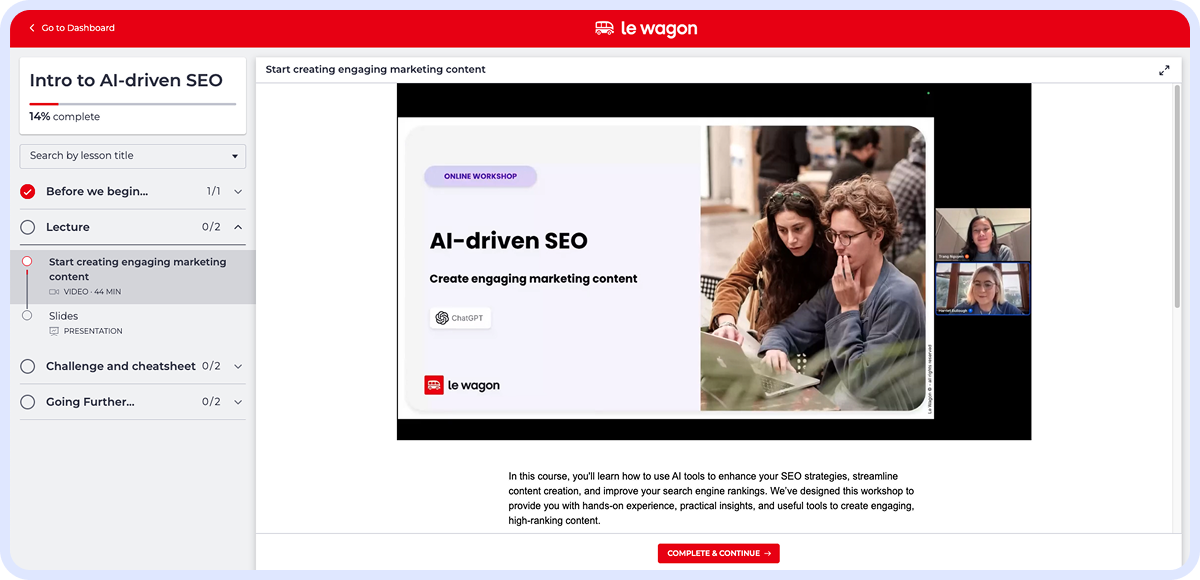Click the 14% course progress bar
The width and height of the screenshot is (1200, 580).
coord(133,102)
